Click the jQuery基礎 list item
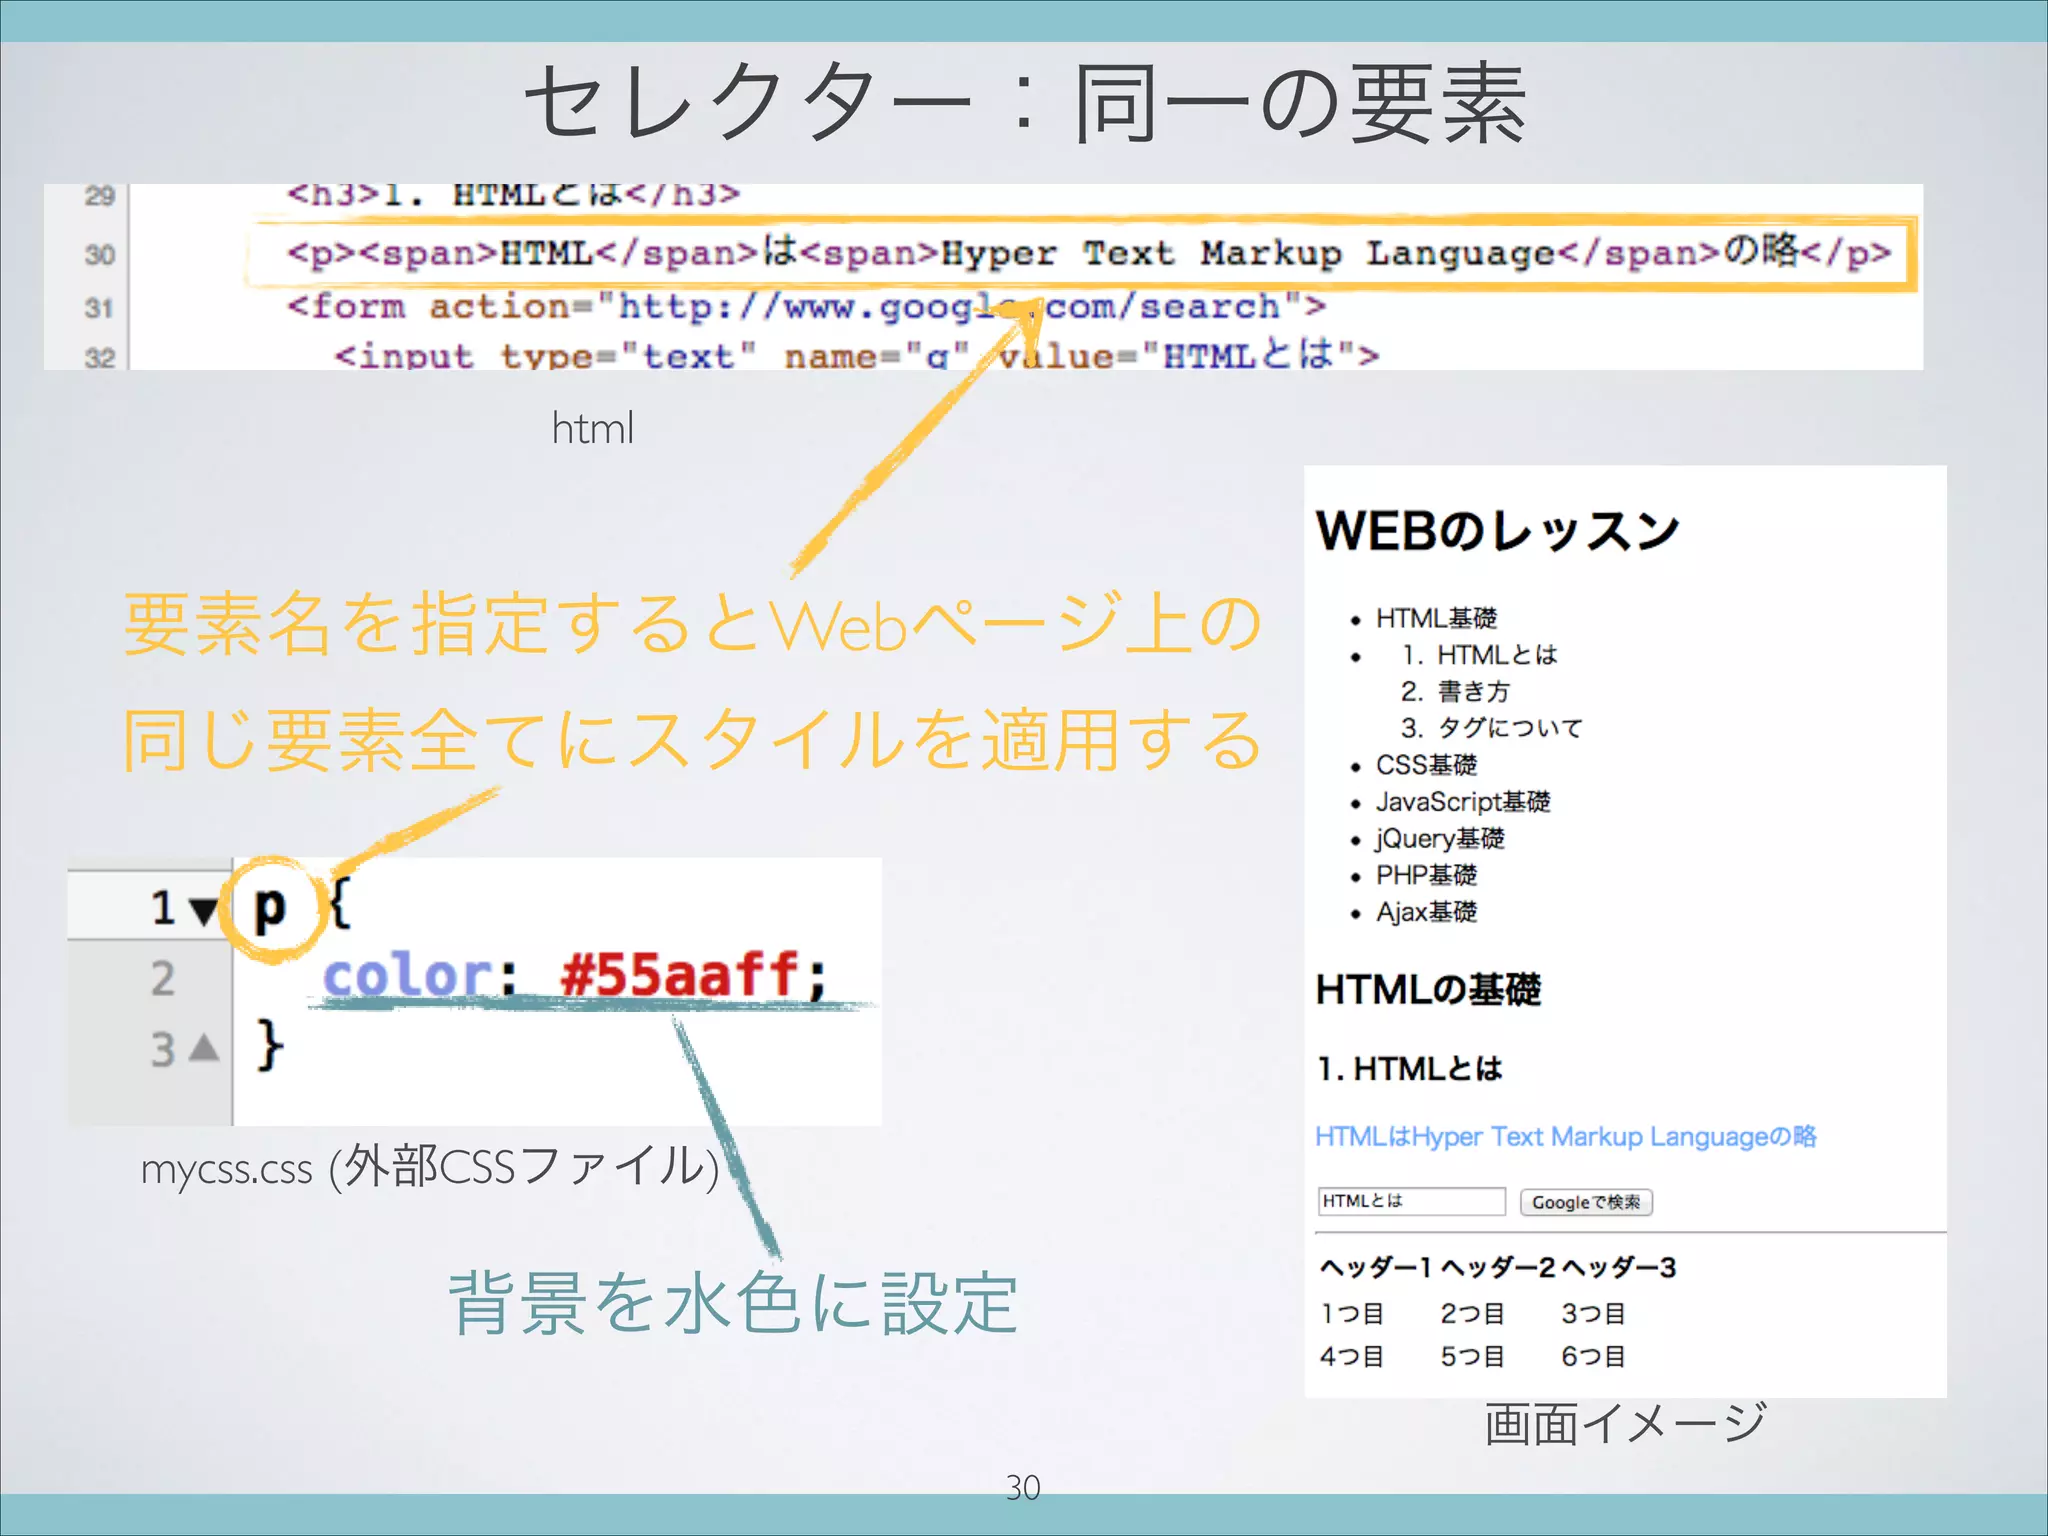Image resolution: width=2048 pixels, height=1536 pixels. tap(1440, 838)
